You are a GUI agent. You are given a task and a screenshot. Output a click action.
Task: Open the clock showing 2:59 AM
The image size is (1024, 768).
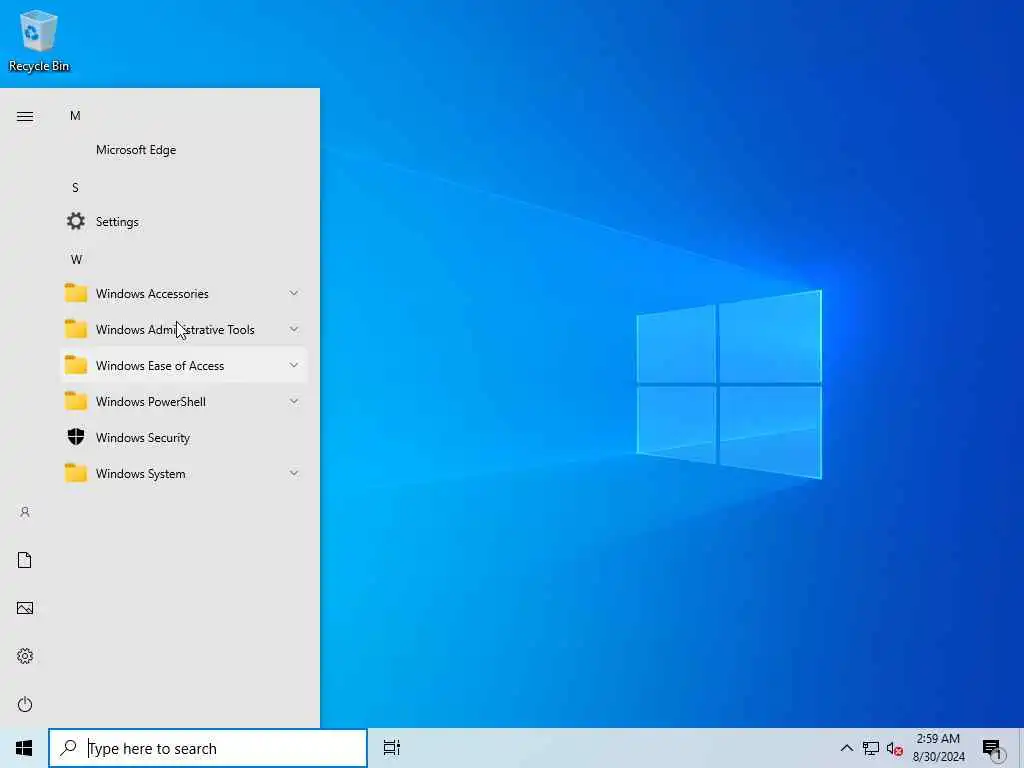click(938, 748)
